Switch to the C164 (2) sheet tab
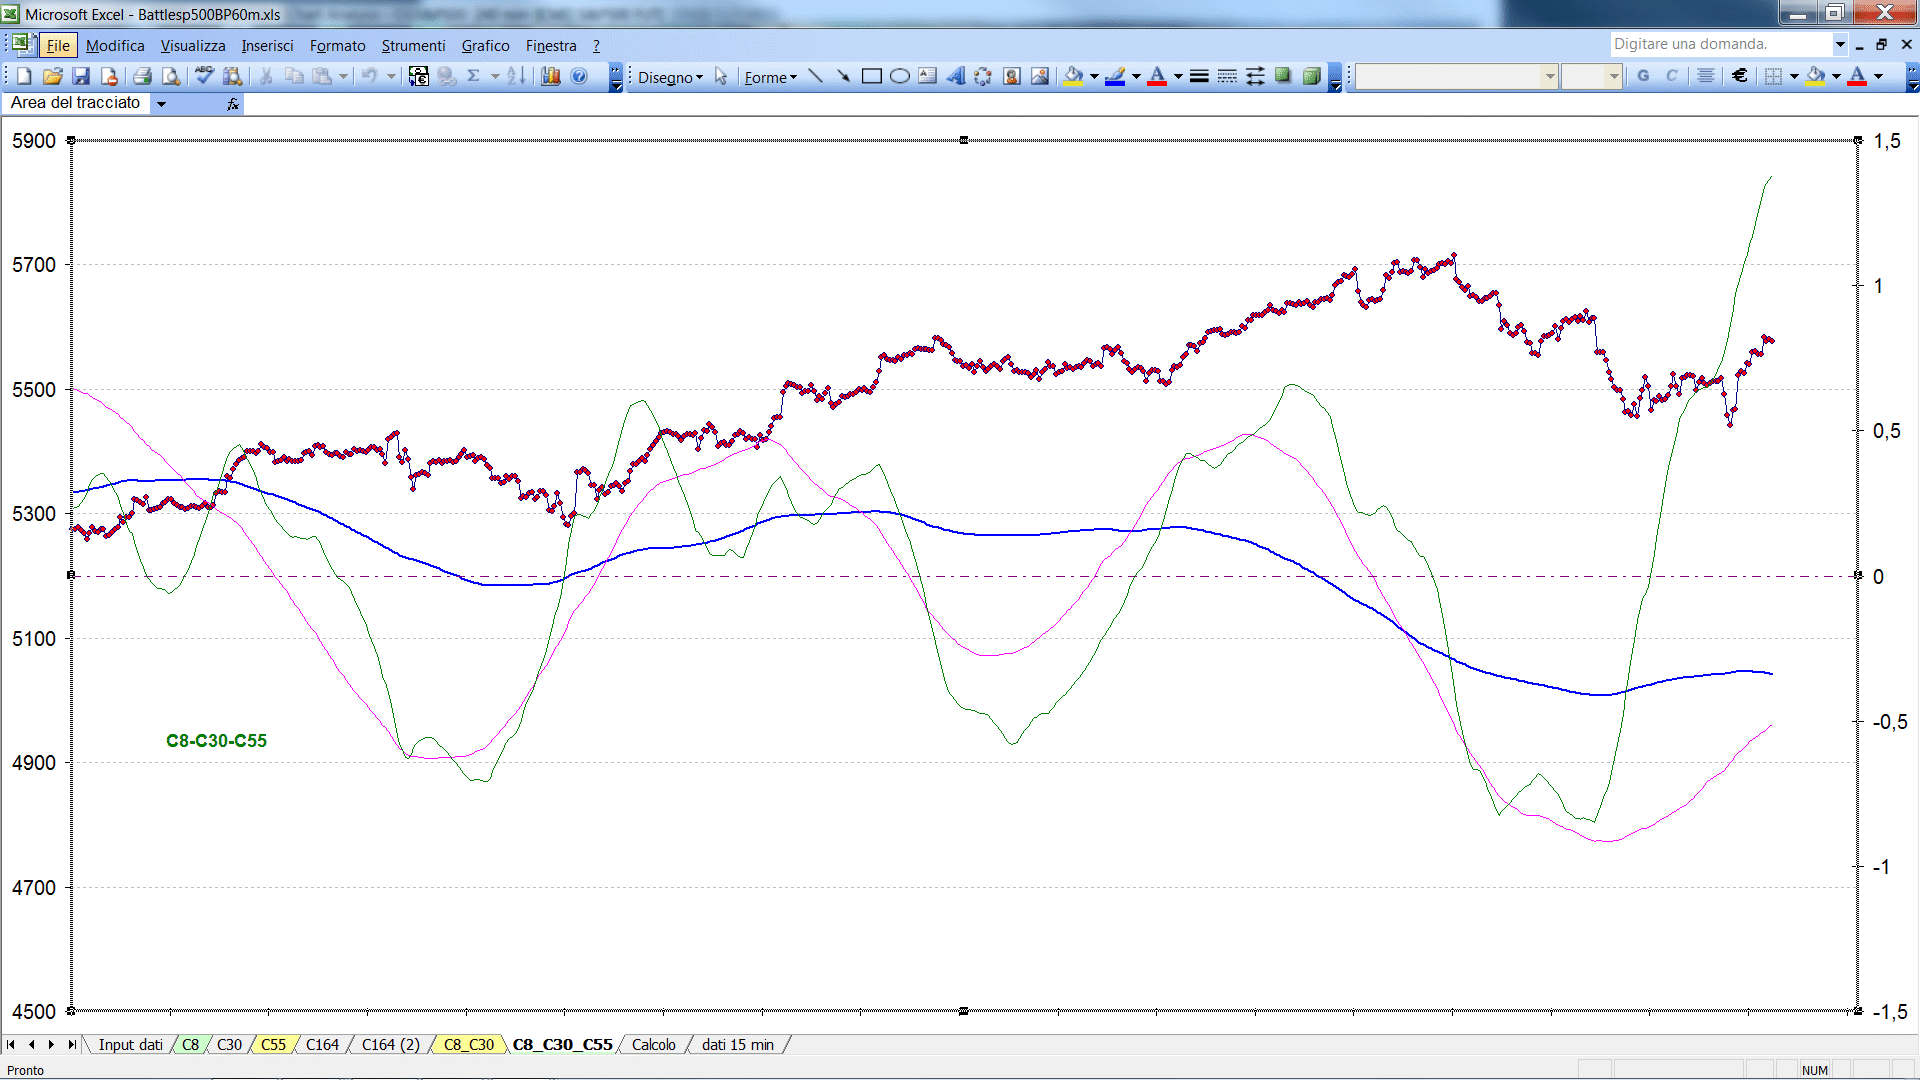Viewport: 1920px width, 1080px height. [x=390, y=1044]
